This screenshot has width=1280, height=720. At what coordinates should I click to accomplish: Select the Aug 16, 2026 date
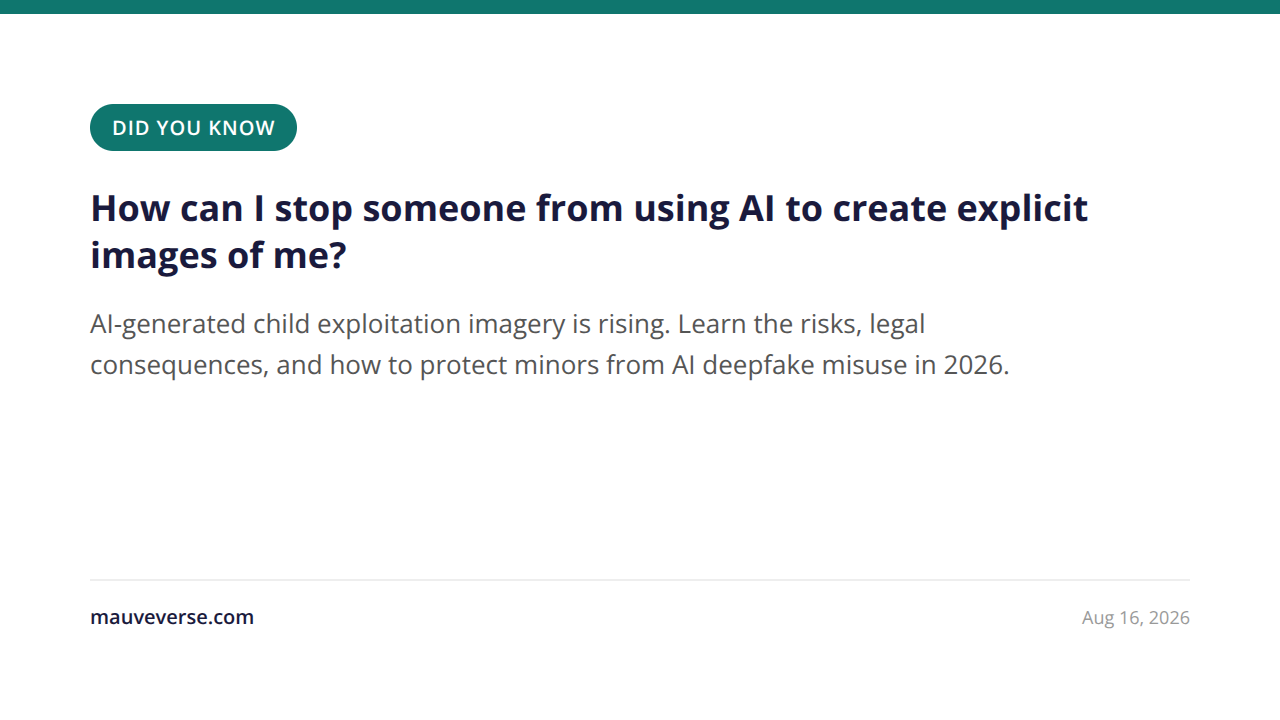coord(1136,617)
